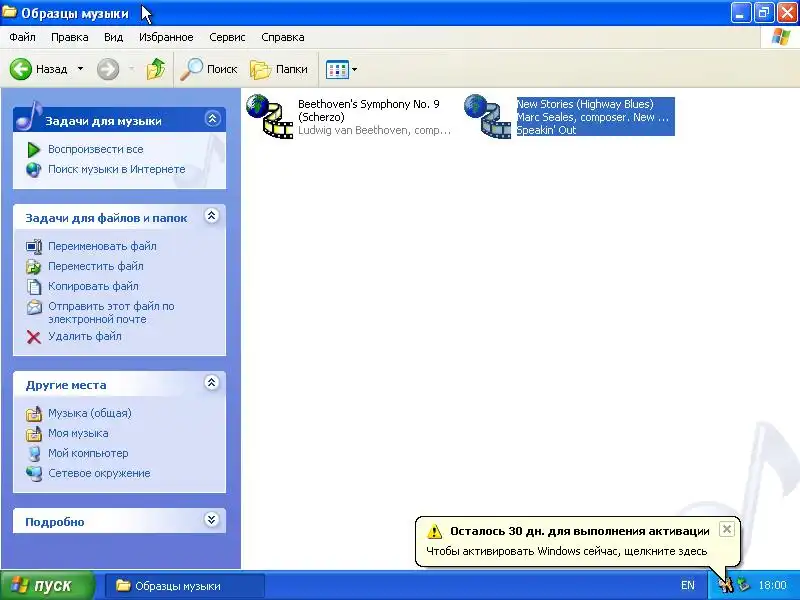Open the Search (Поиск) toolbar button

click(x=209, y=69)
